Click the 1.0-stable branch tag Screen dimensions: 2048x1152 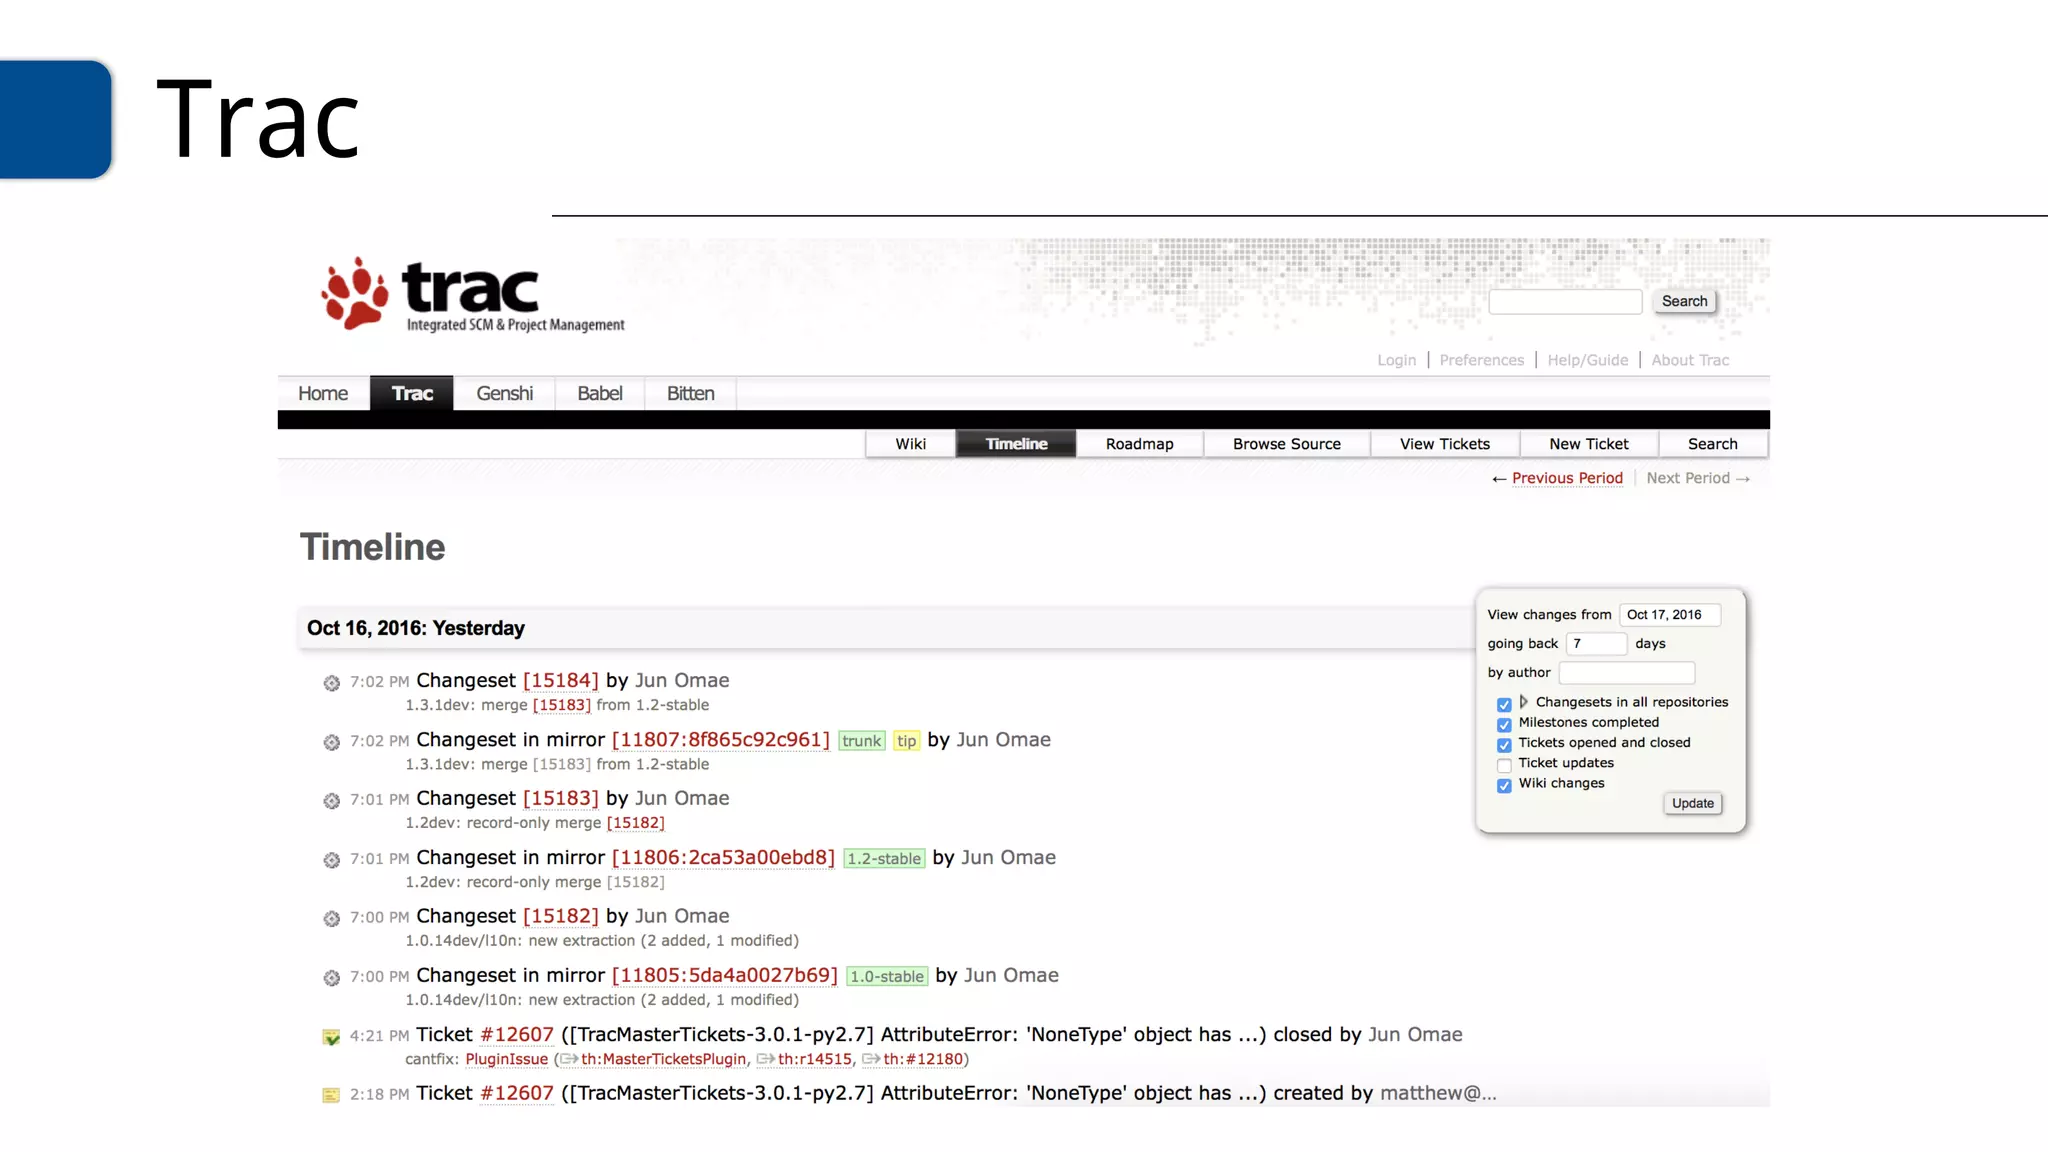(887, 977)
